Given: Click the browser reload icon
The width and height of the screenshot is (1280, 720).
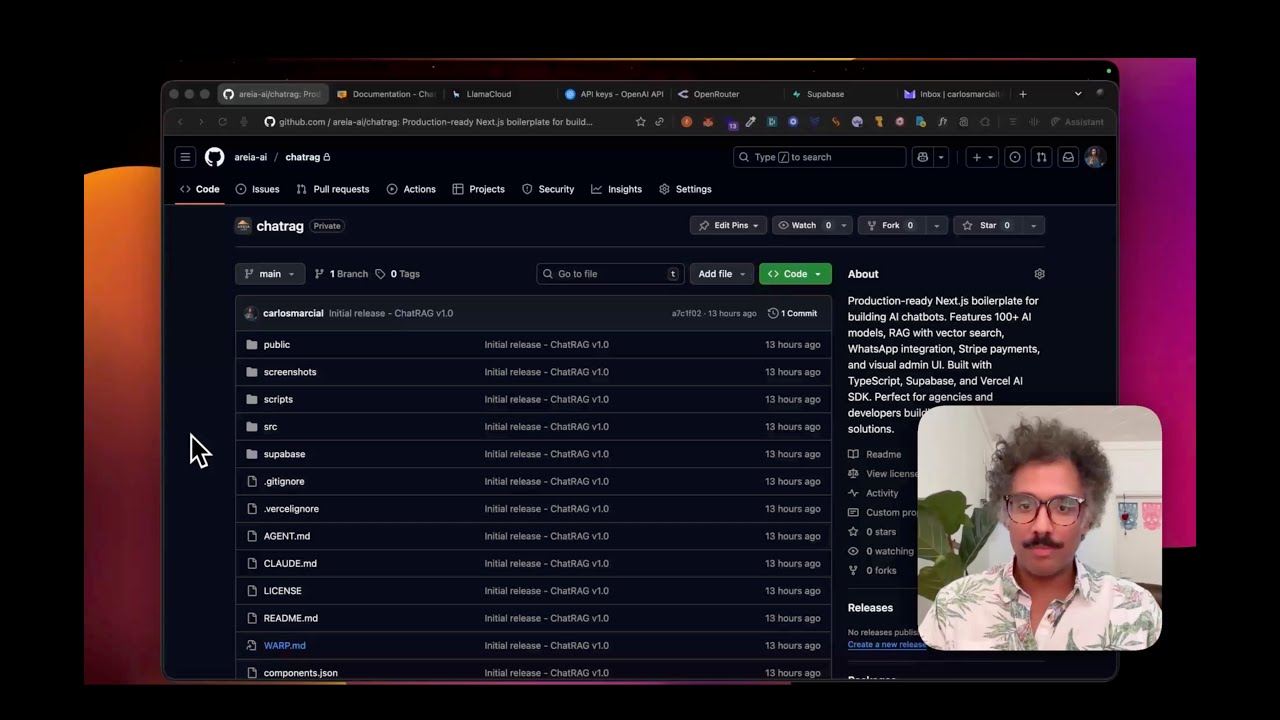Looking at the screenshot, I should tap(222, 122).
